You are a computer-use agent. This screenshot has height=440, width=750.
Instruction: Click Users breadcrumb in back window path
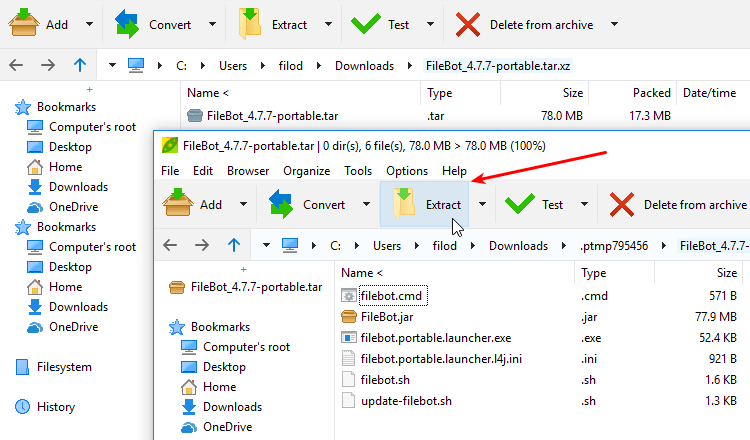233,66
